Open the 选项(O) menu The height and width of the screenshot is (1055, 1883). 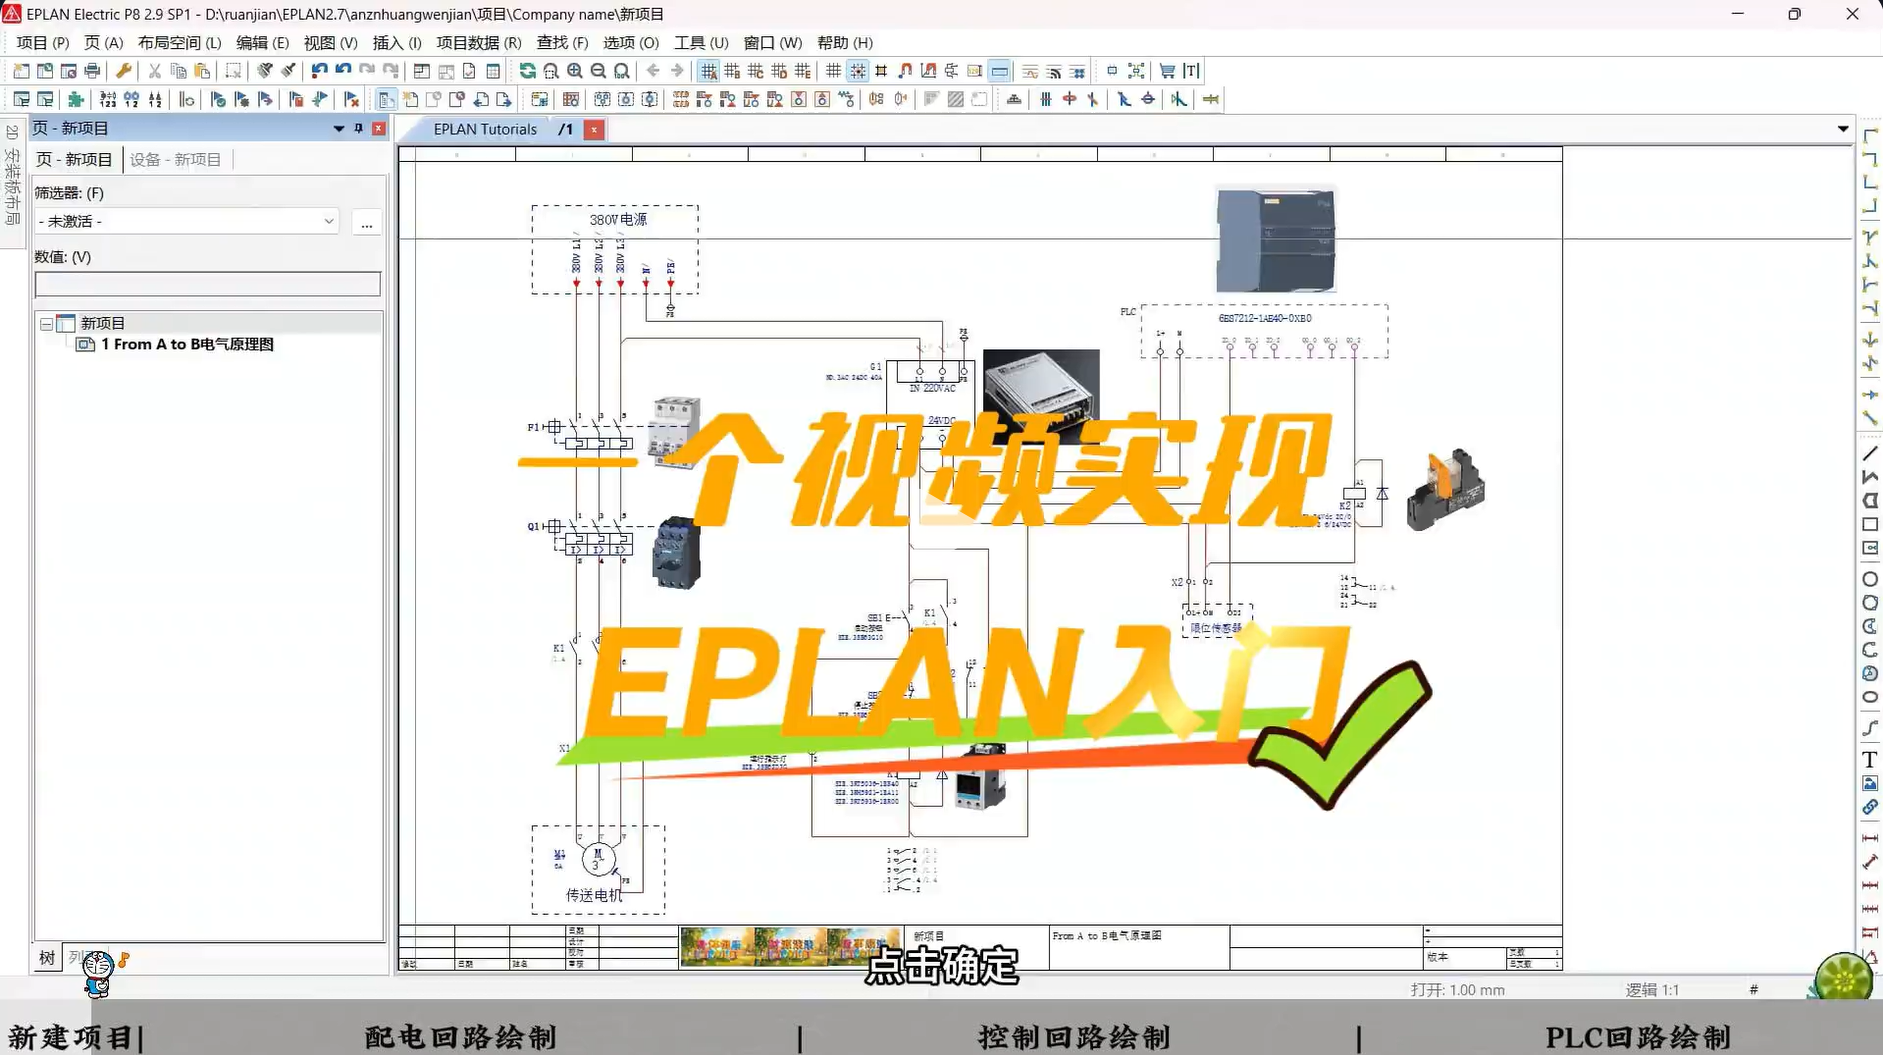[x=631, y=42]
